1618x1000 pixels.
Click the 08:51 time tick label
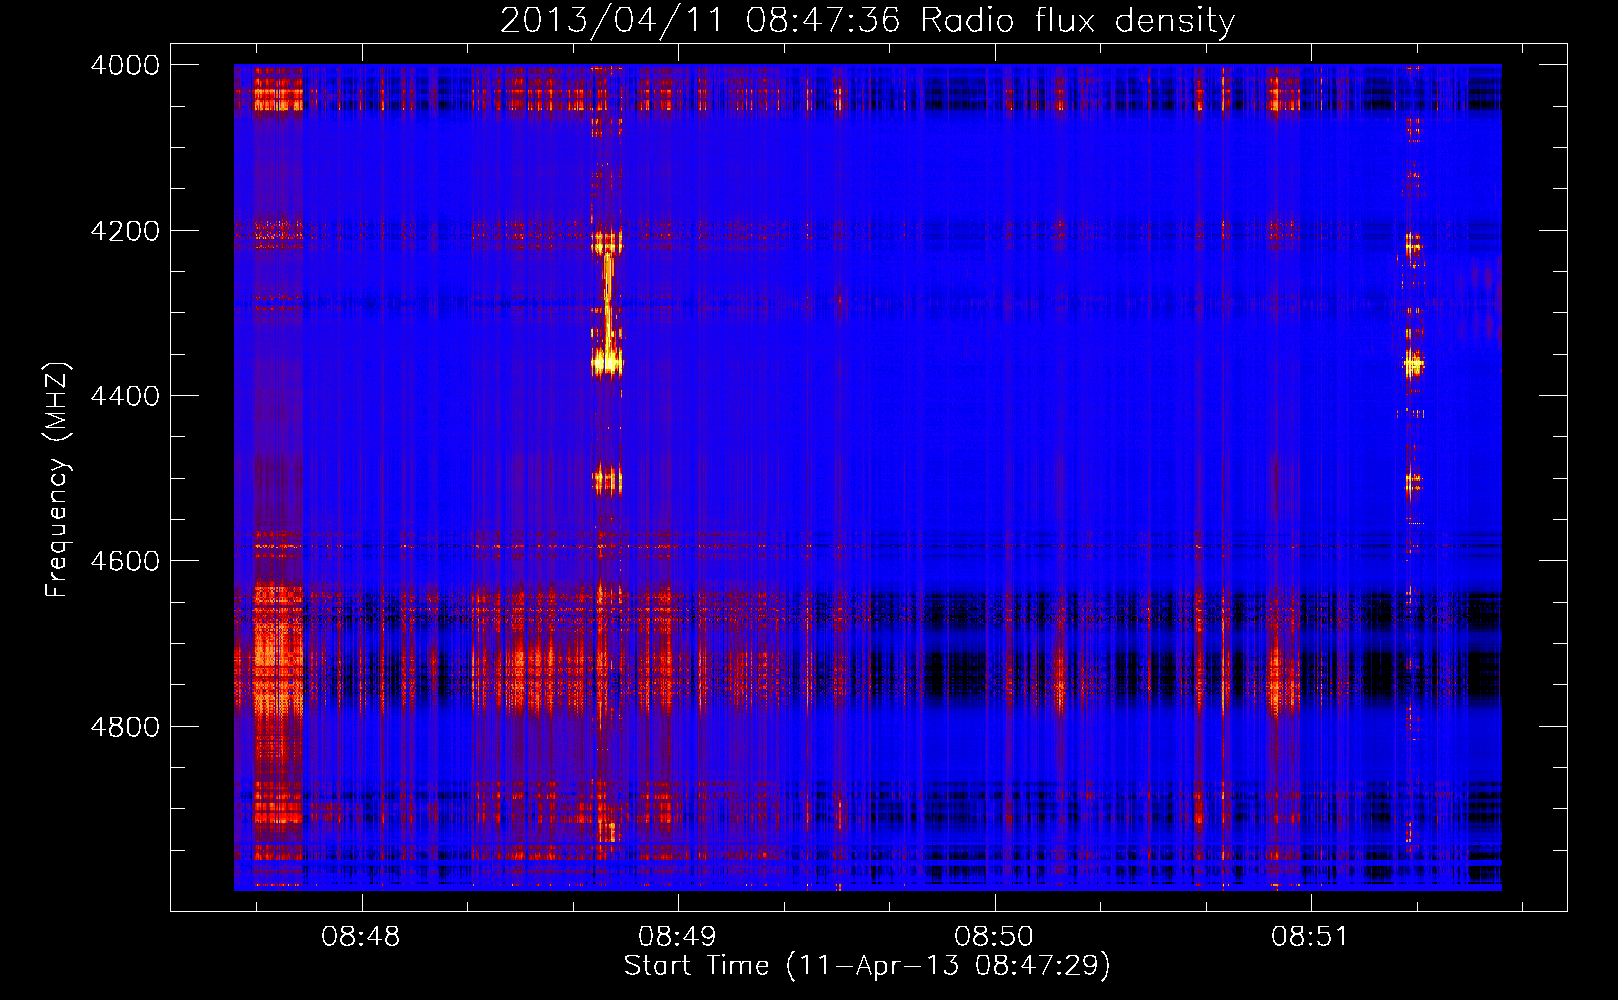[1310, 937]
